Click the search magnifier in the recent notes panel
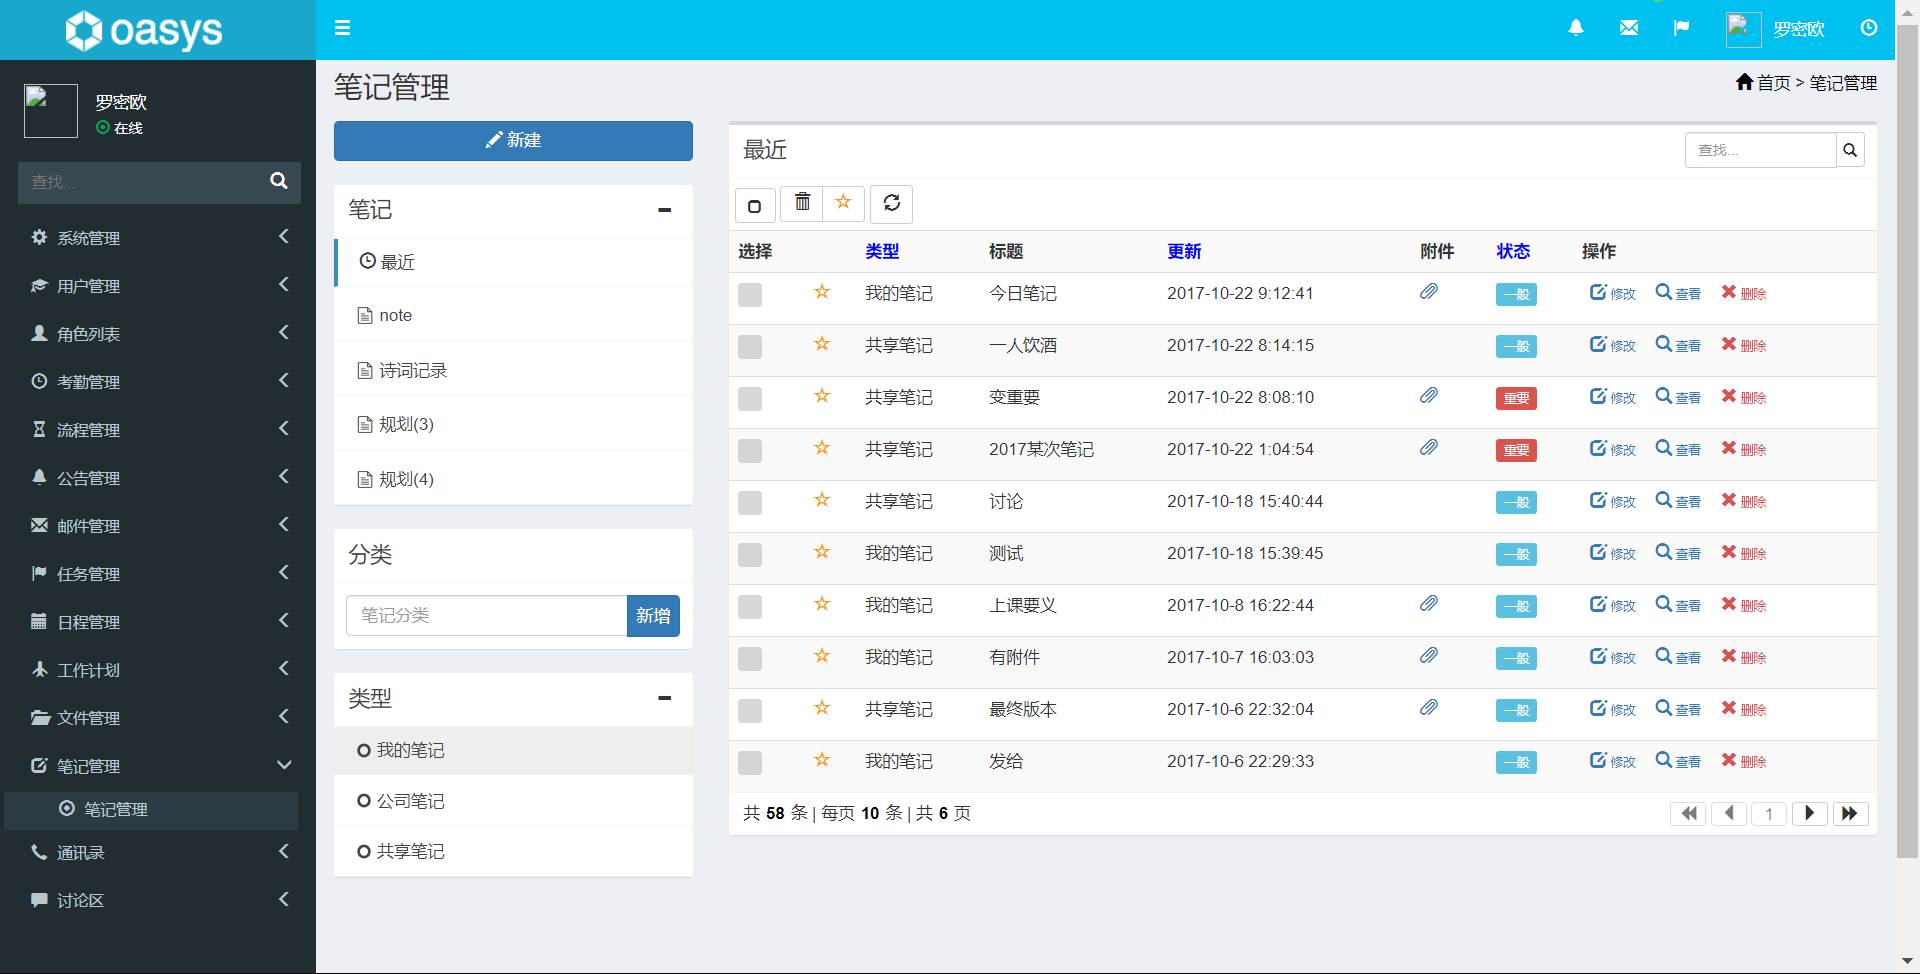The width and height of the screenshot is (1920, 974). (x=1849, y=150)
